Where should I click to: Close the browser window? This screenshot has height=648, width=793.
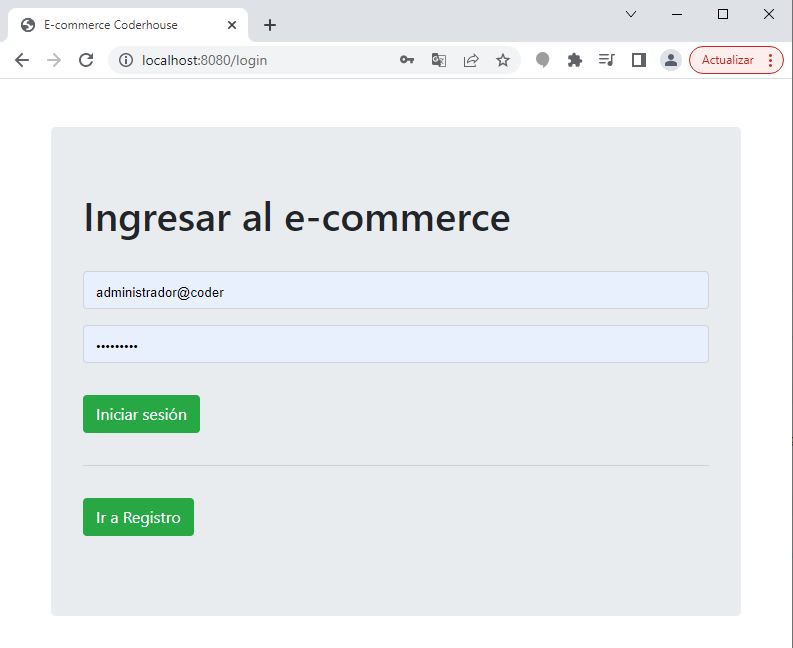click(x=769, y=14)
